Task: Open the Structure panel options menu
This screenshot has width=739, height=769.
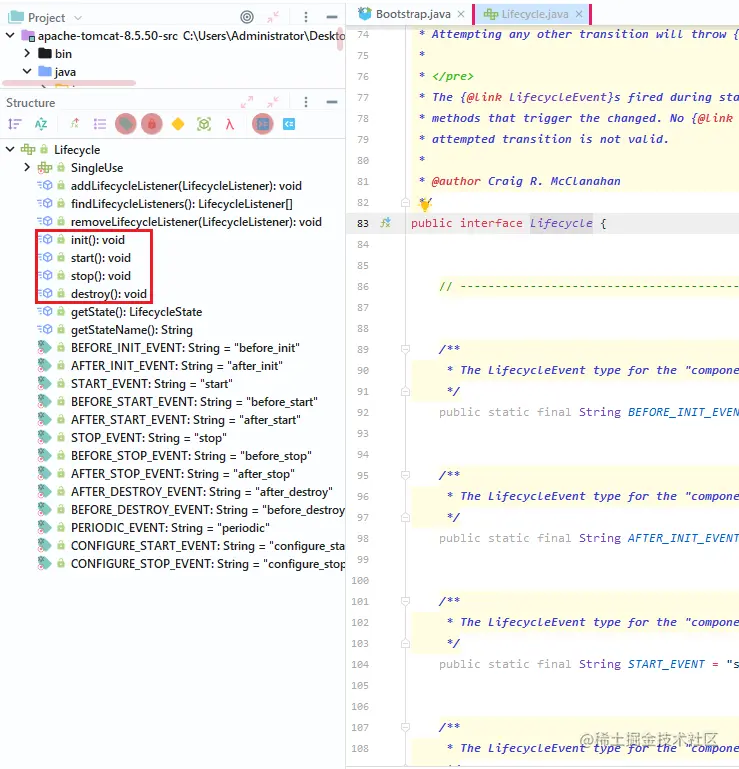Action: coord(306,102)
